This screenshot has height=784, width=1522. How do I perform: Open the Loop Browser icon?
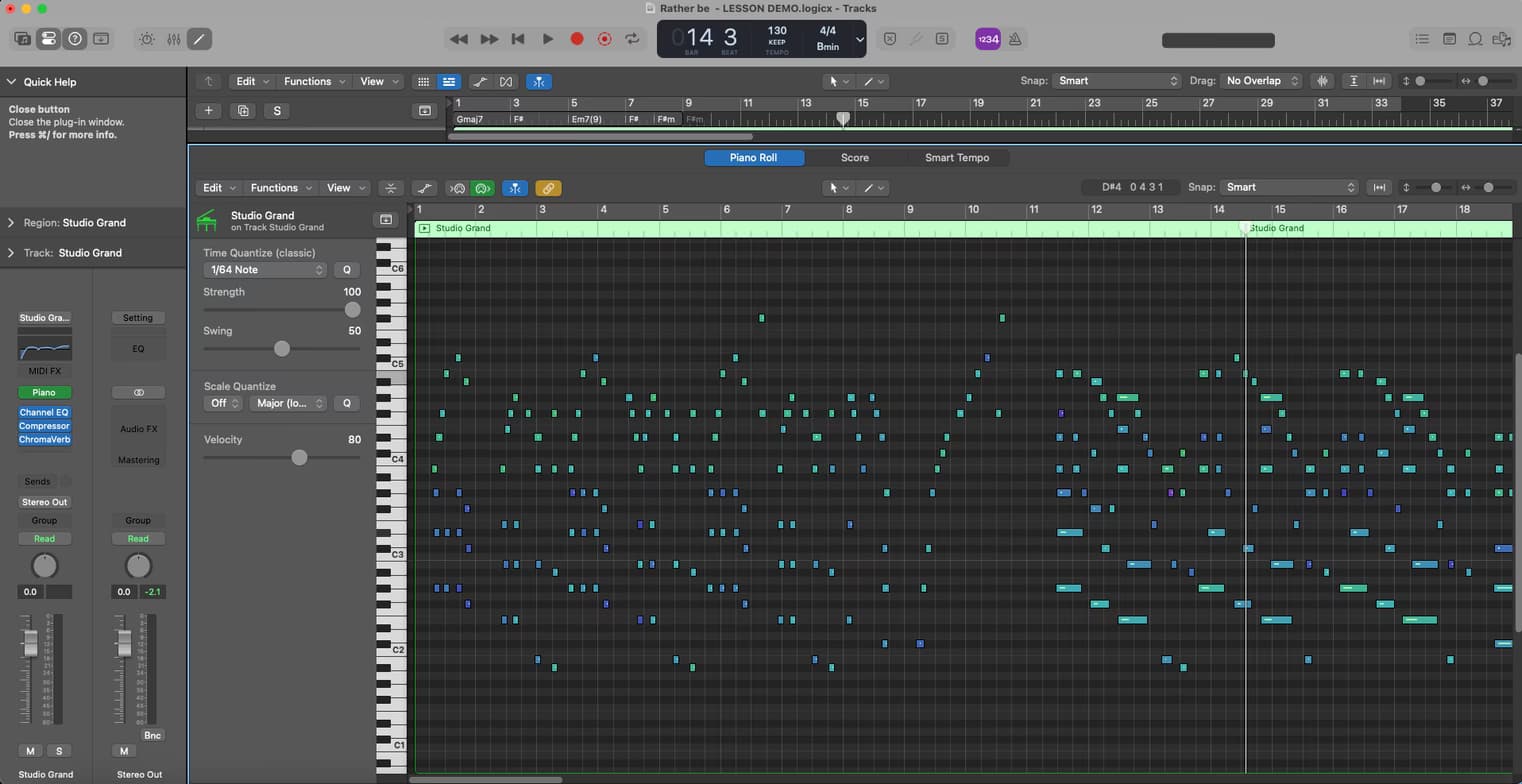coord(1475,39)
